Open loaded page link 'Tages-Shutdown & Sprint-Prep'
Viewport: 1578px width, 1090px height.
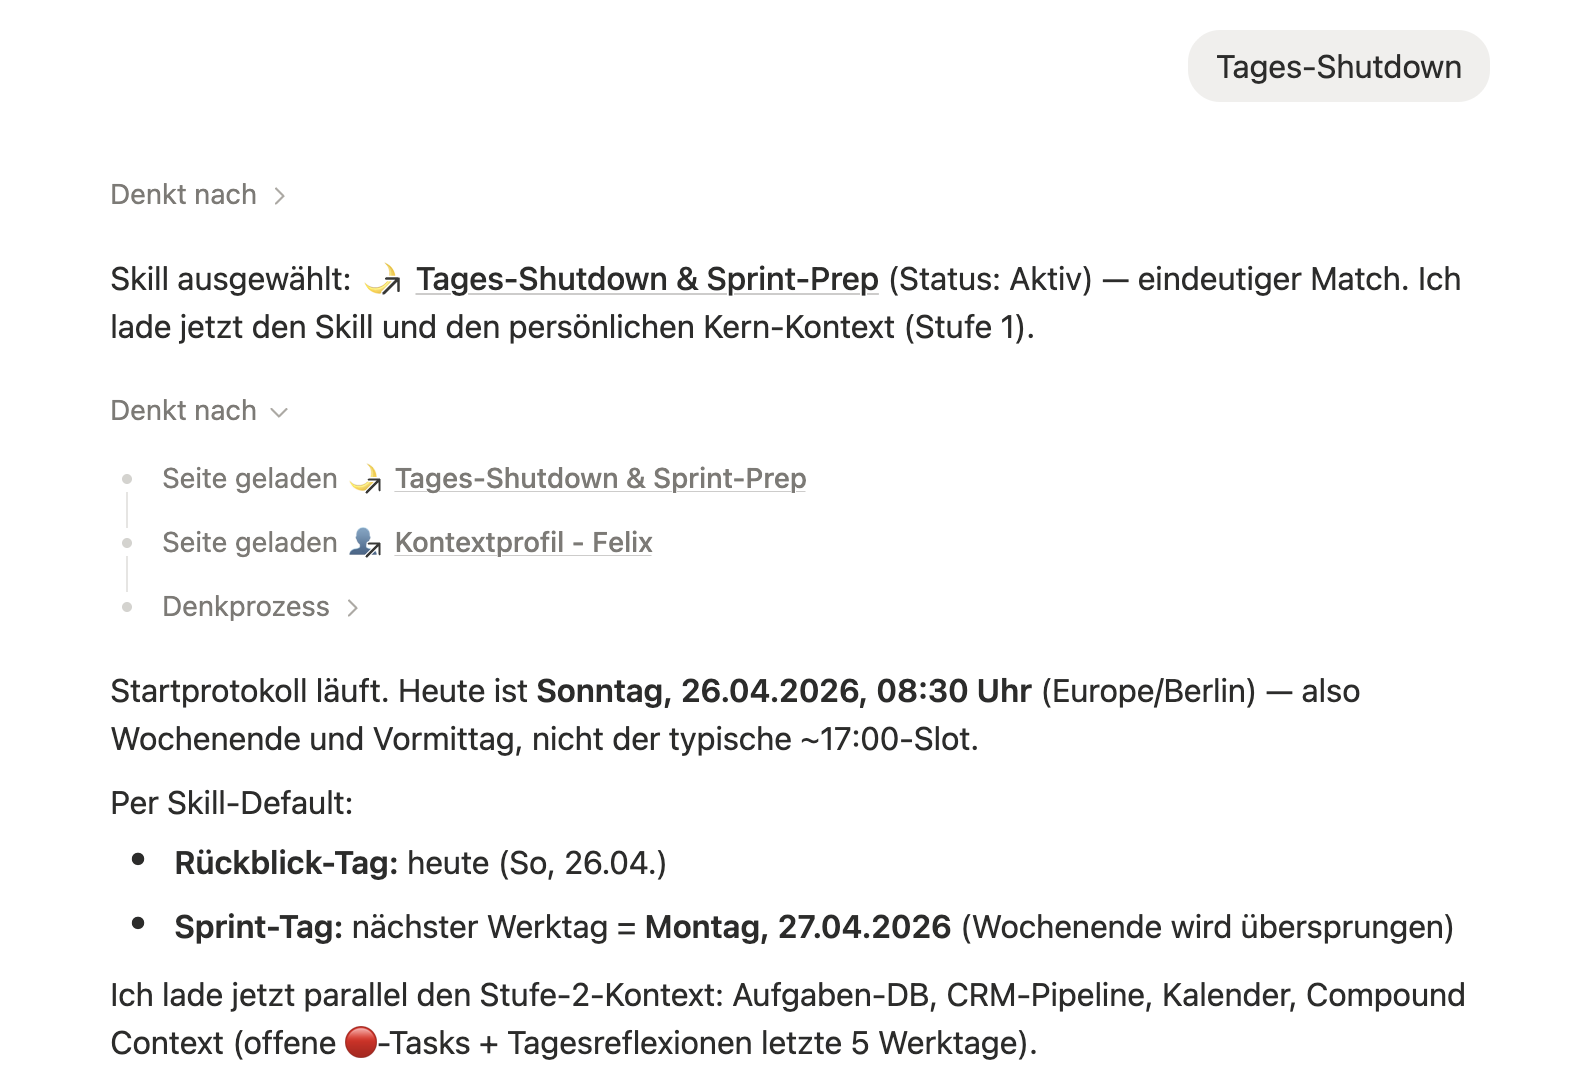pos(600,479)
